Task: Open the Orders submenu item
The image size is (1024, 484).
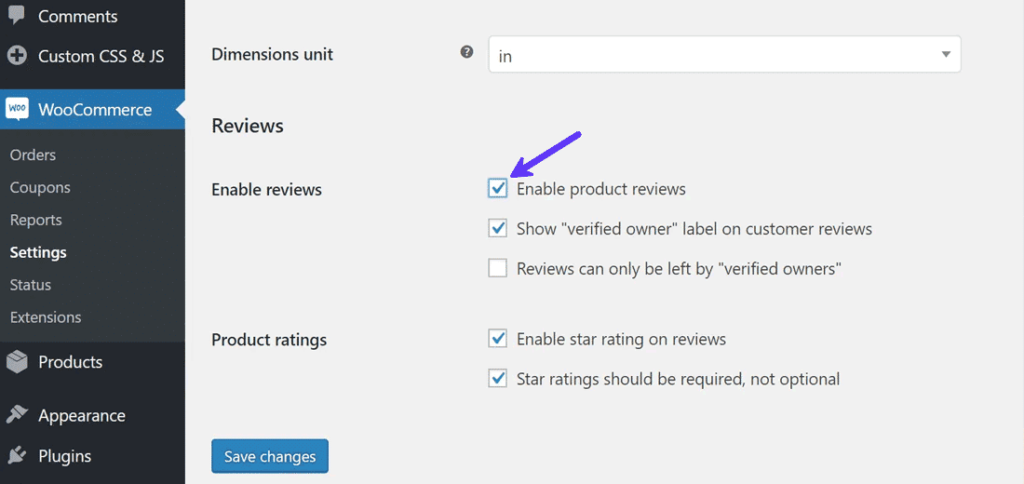Action: [33, 155]
